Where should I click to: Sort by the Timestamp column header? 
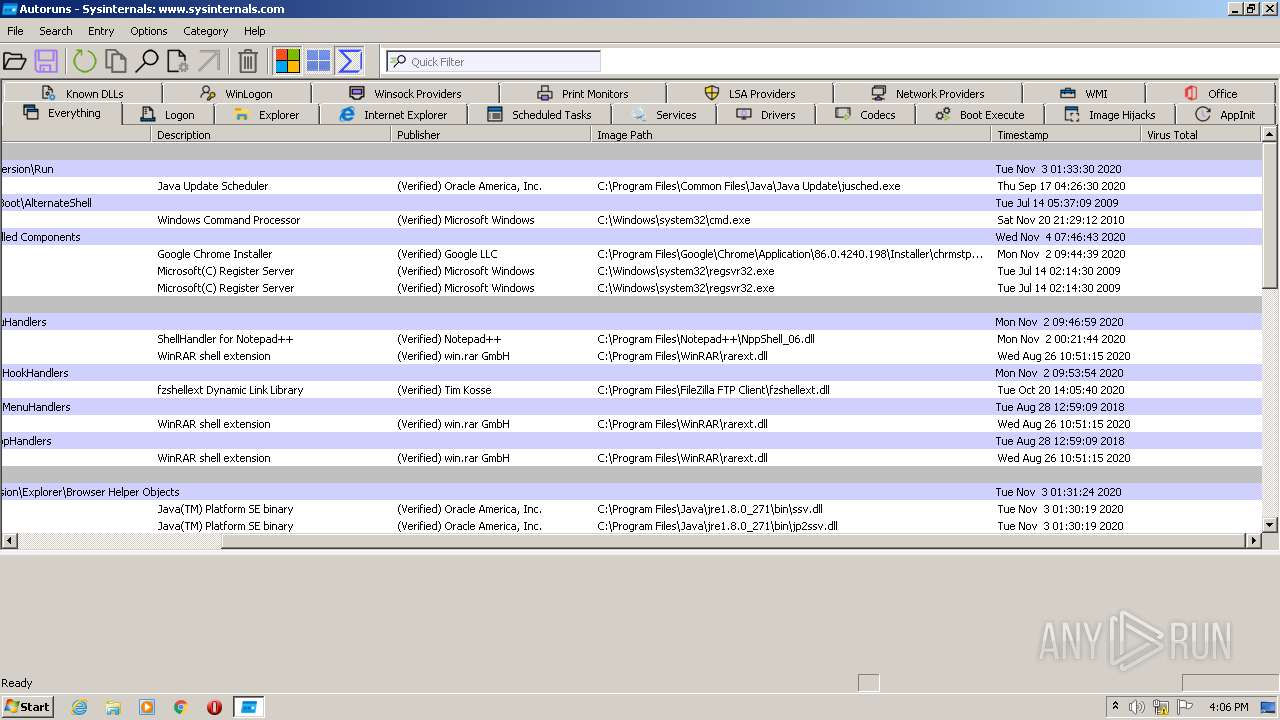pyautogui.click(x=1066, y=135)
